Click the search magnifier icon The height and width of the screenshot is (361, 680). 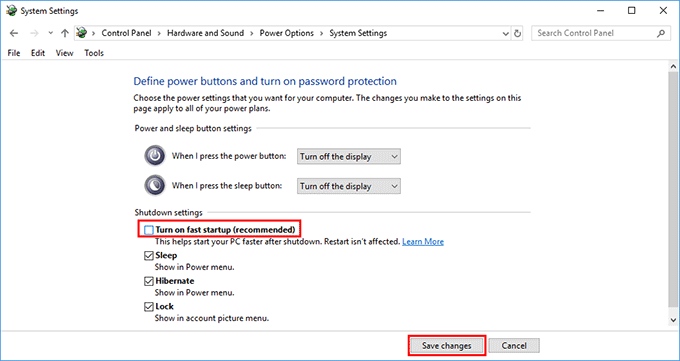[661, 33]
